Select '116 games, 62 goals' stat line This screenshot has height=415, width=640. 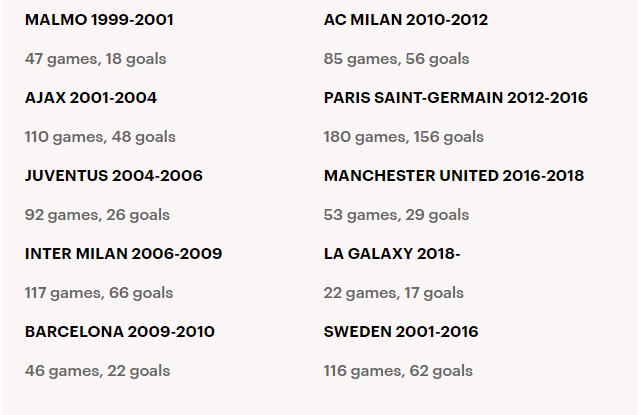point(398,371)
